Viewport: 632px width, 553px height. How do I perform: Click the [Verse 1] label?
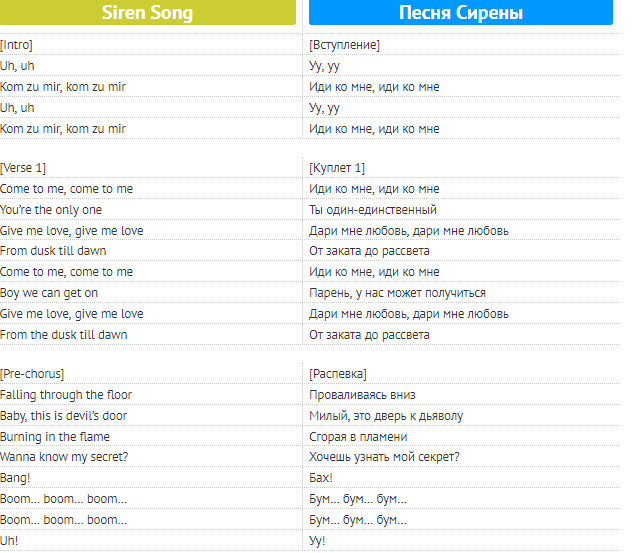coord(24,168)
